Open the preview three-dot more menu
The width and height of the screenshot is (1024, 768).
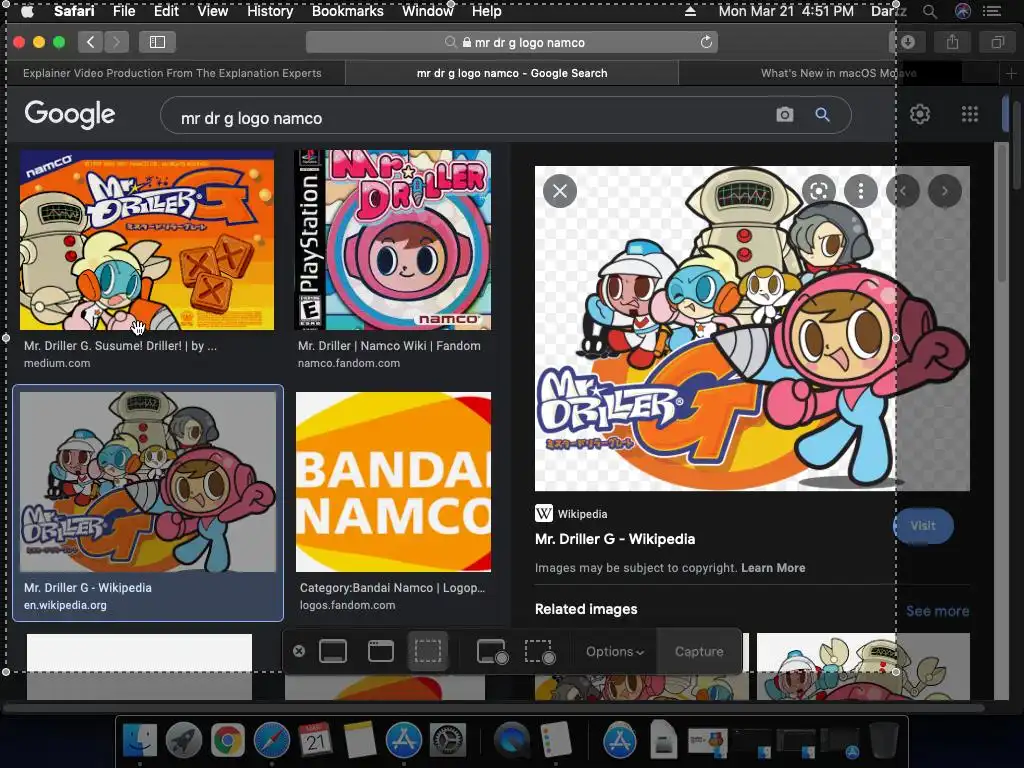861,191
